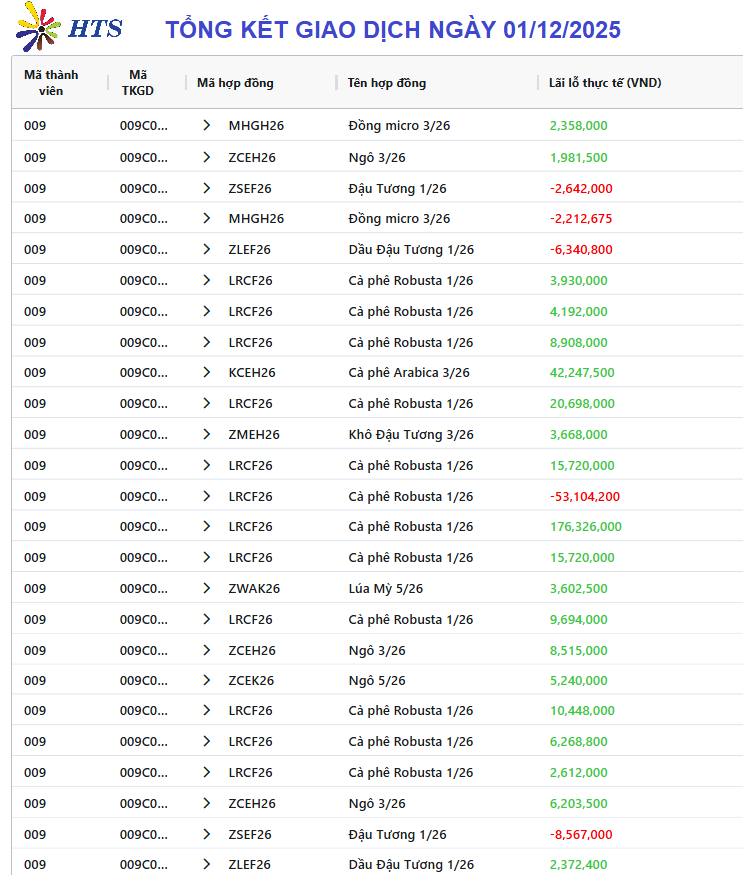This screenshot has width=743, height=875.
Task: Click the Lúa Mỳ 5/26 contract name
Action: point(386,588)
